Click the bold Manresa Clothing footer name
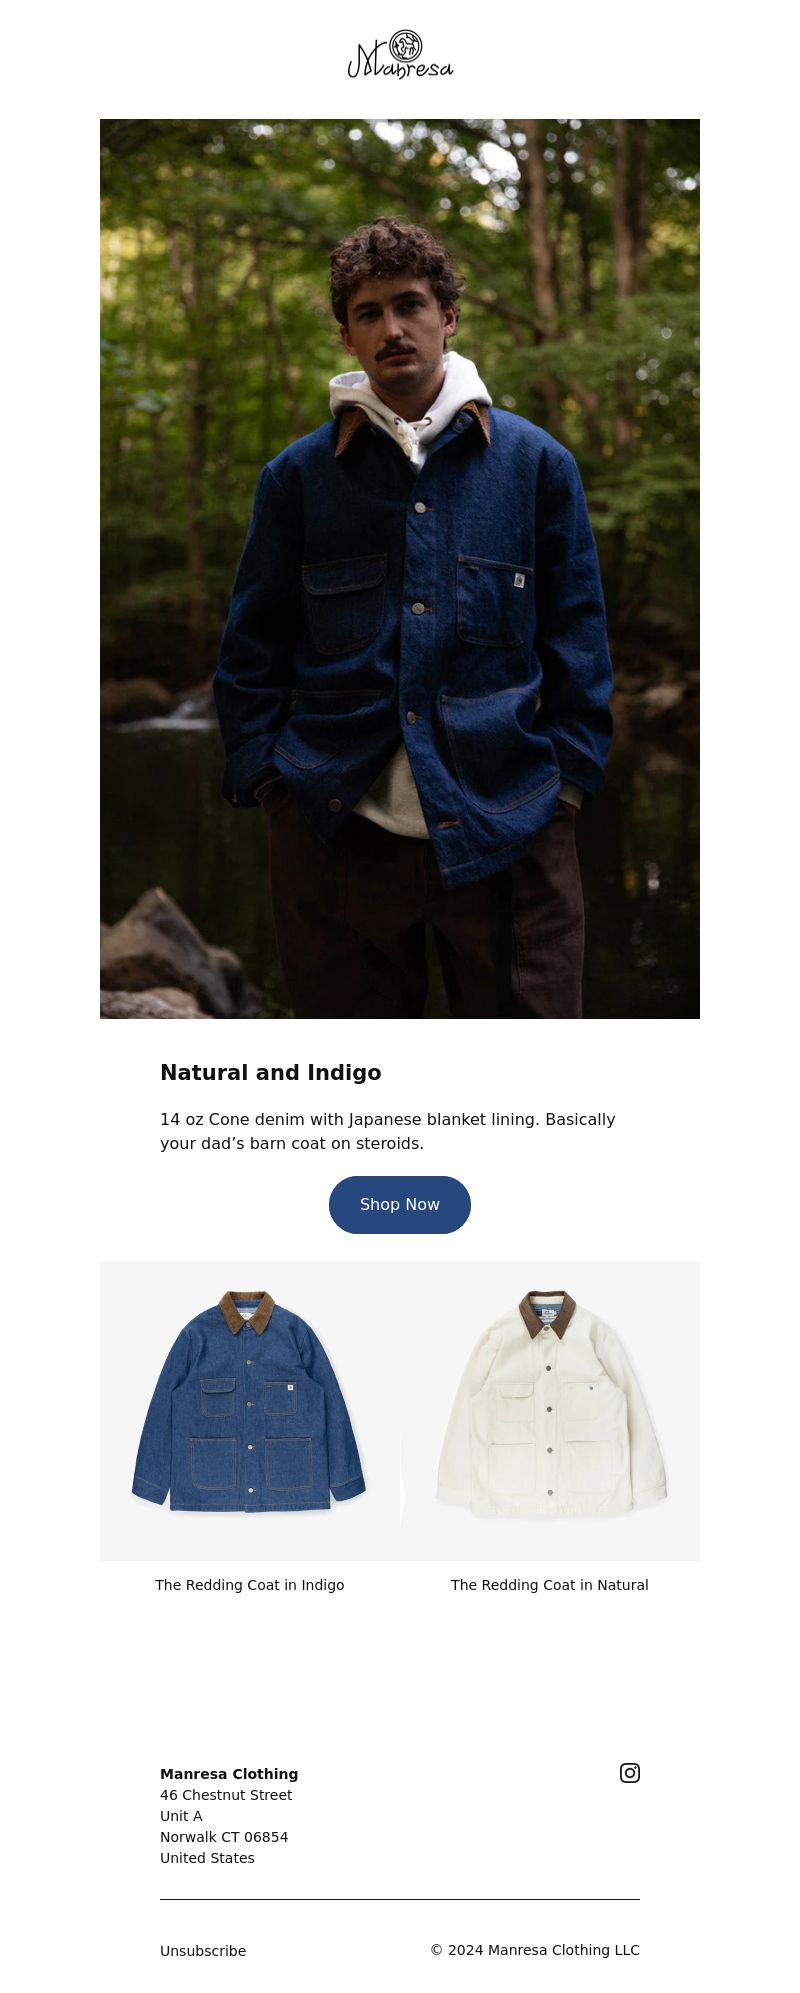Screen dimensions: 800x1993 [229, 1774]
